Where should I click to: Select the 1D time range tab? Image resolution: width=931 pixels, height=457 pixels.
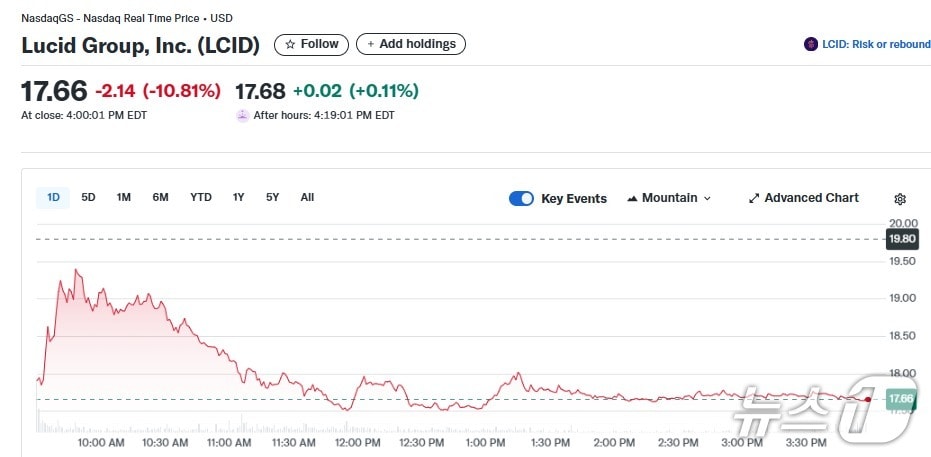53,197
